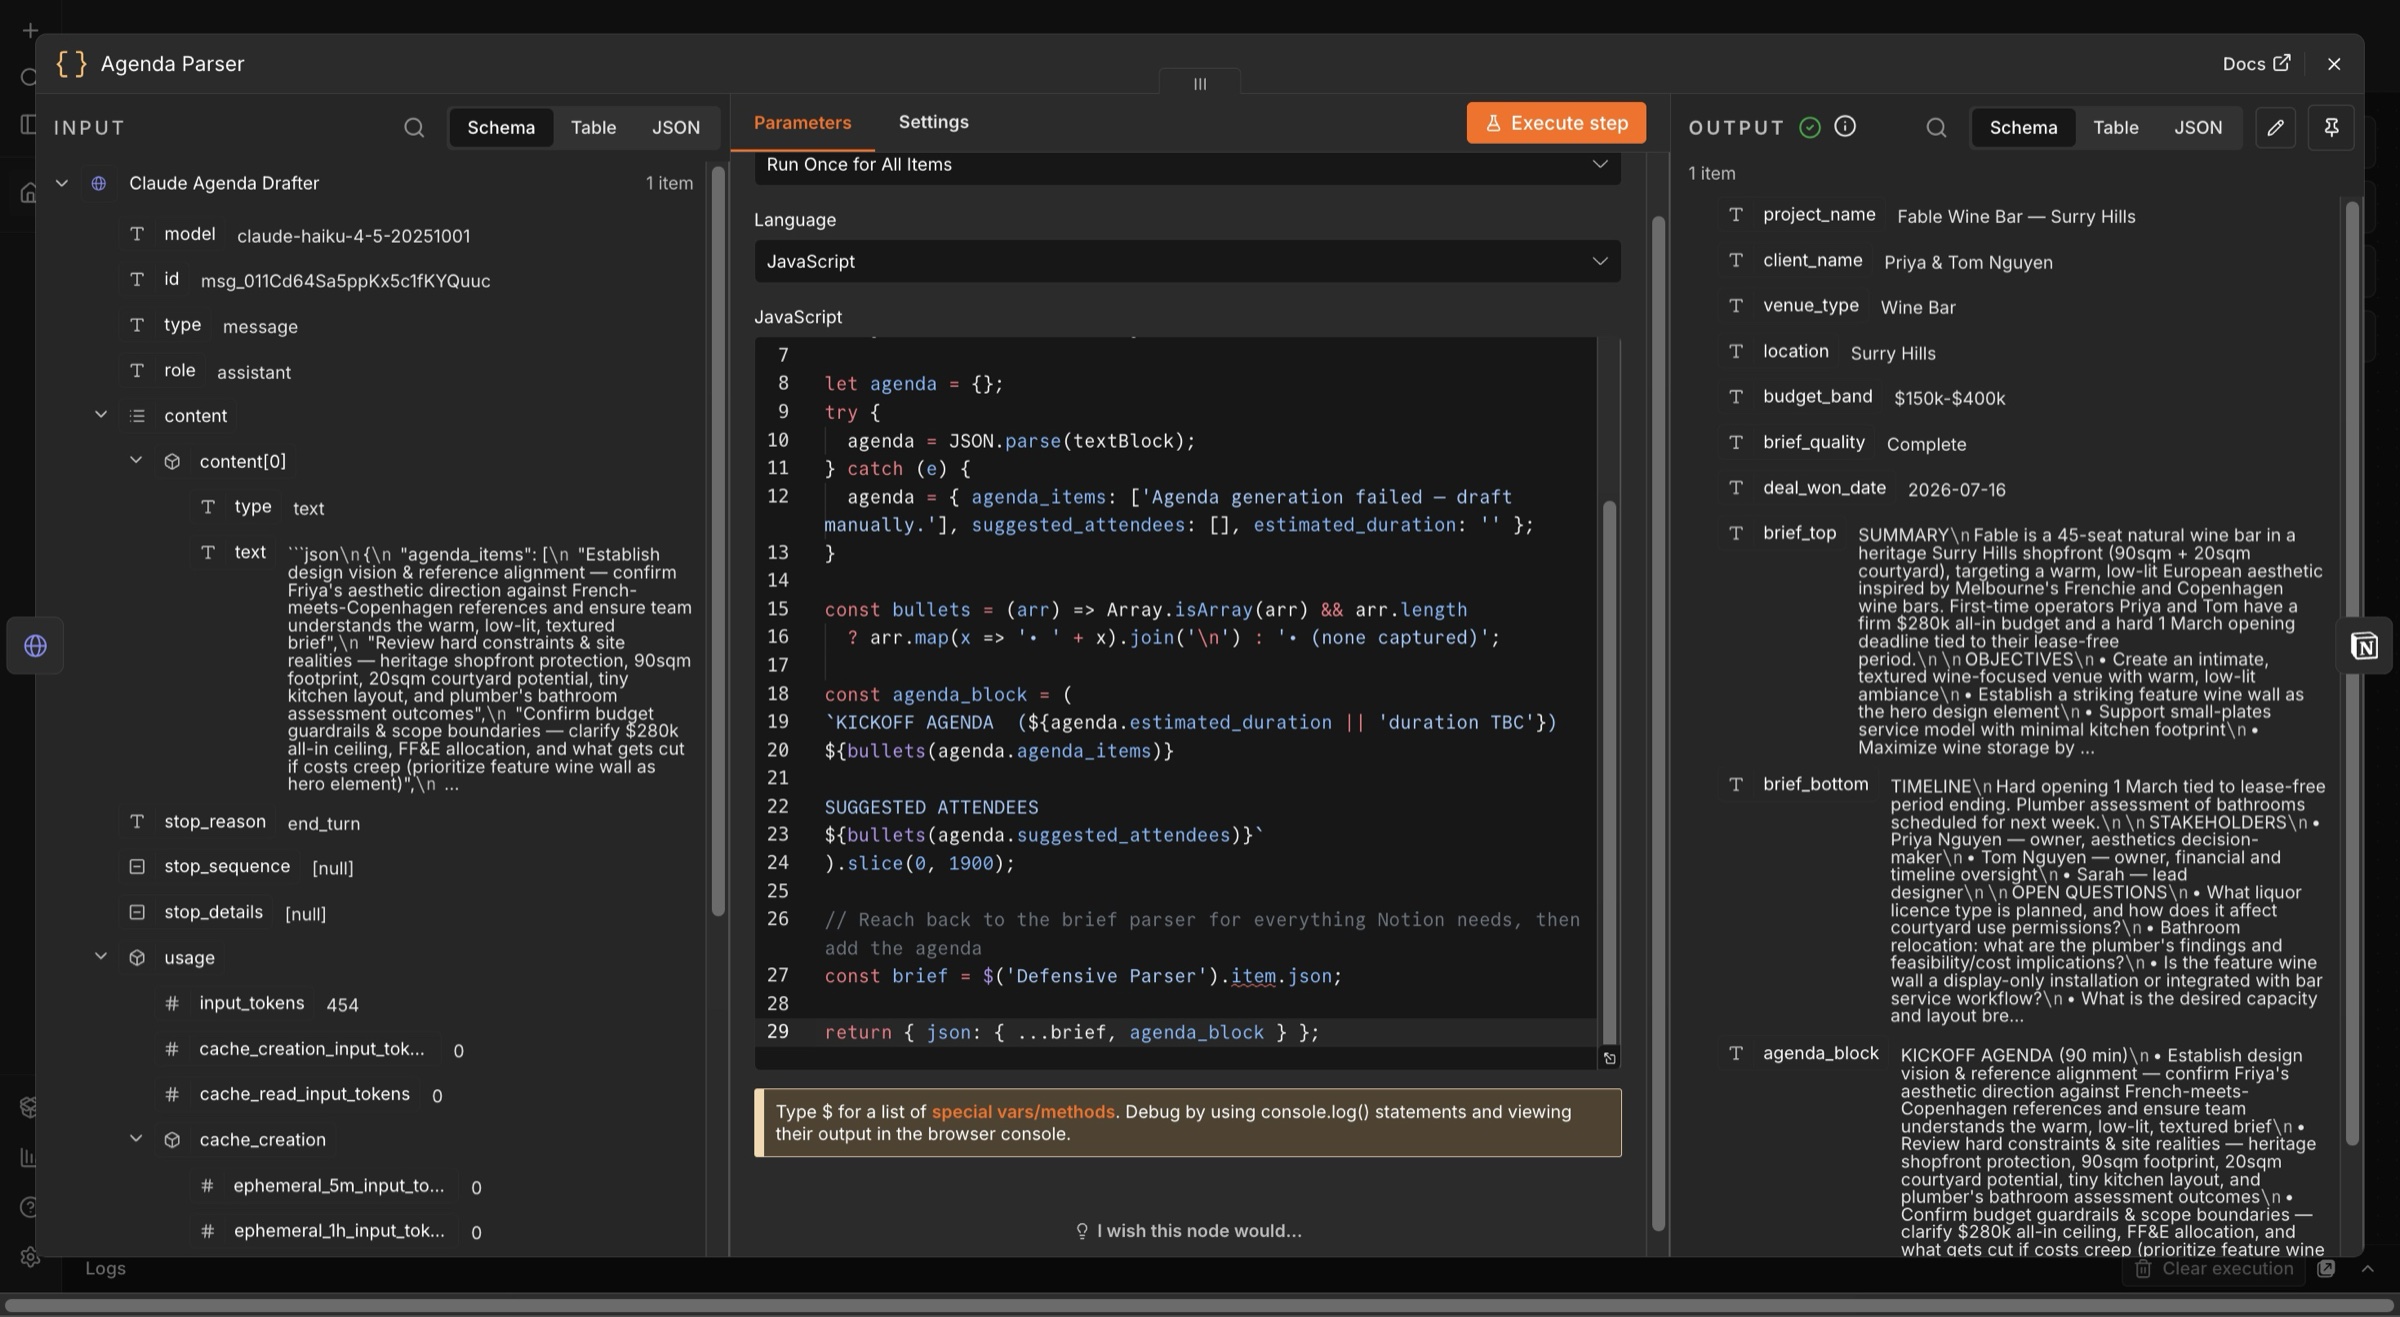Click the bottom horizontal scrollbar

point(1197,1305)
